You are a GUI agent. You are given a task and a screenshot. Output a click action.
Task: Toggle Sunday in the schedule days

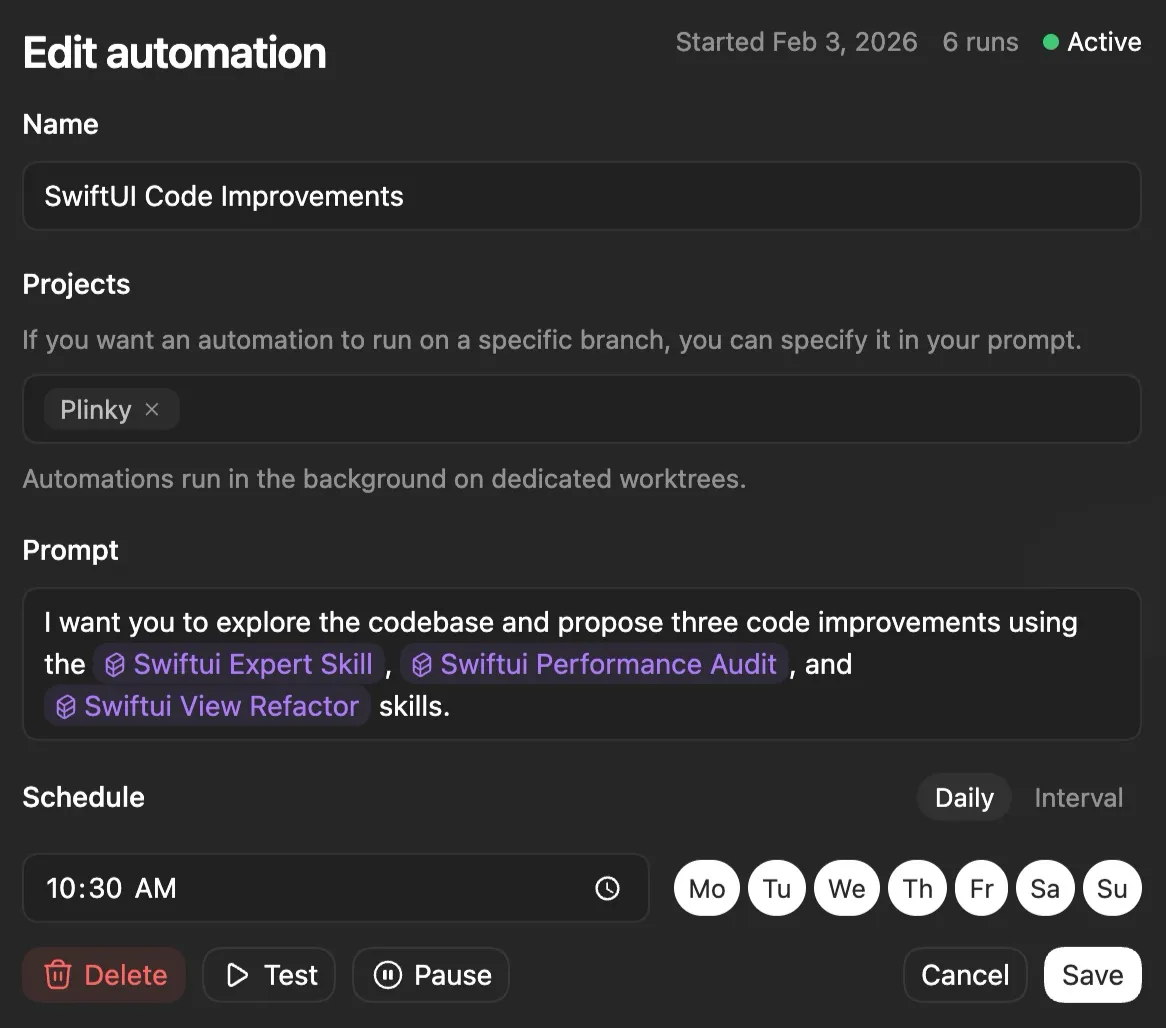pyautogui.click(x=1111, y=888)
